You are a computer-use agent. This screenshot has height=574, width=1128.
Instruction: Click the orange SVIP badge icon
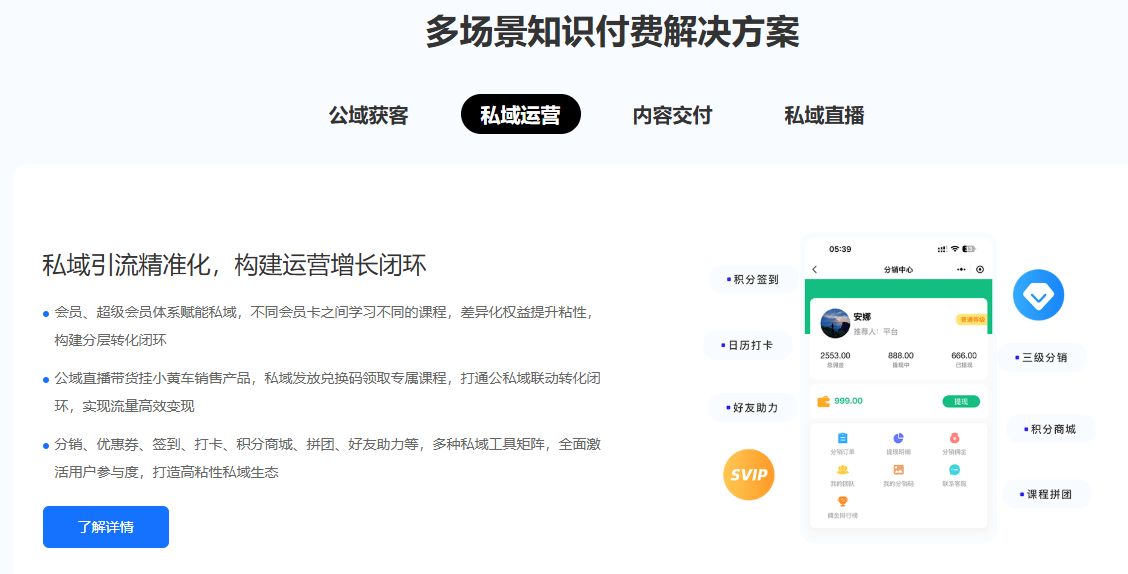pos(749,474)
